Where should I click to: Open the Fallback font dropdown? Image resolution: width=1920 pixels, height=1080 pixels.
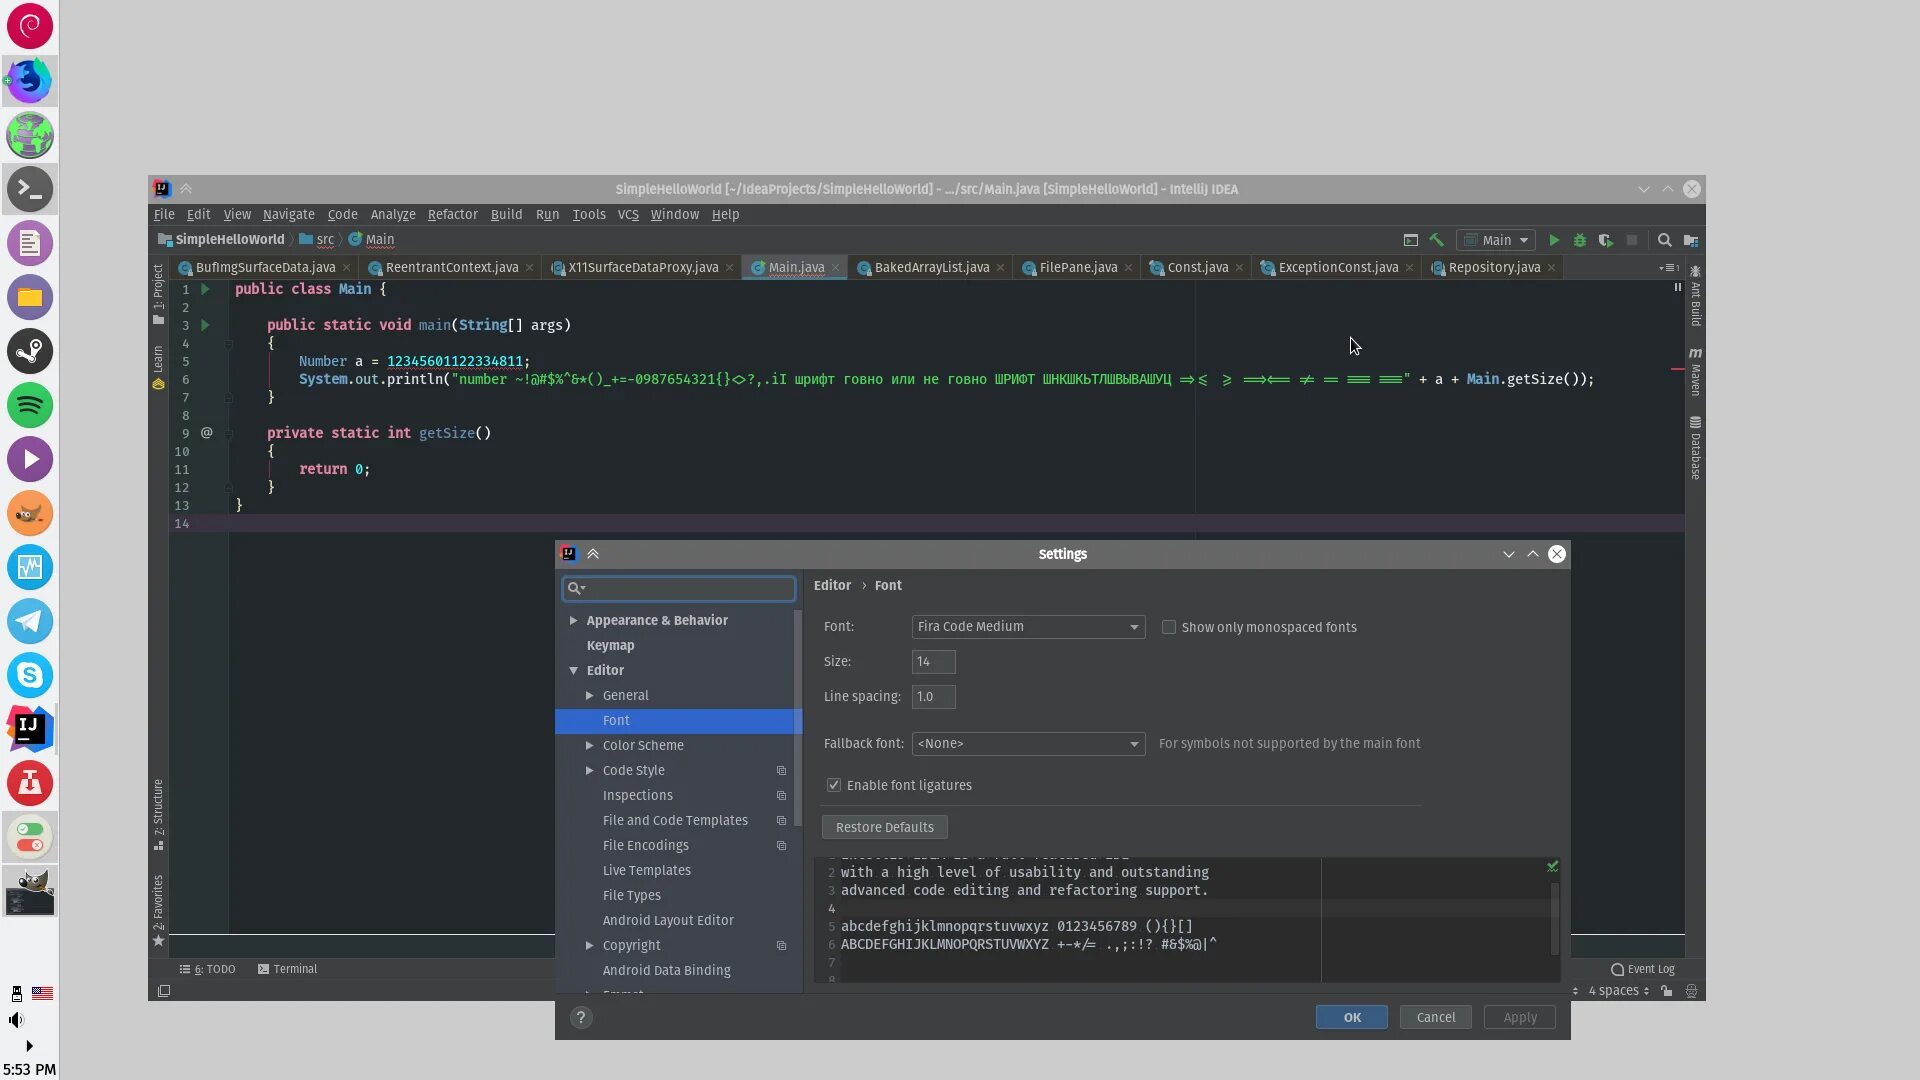[1027, 743]
